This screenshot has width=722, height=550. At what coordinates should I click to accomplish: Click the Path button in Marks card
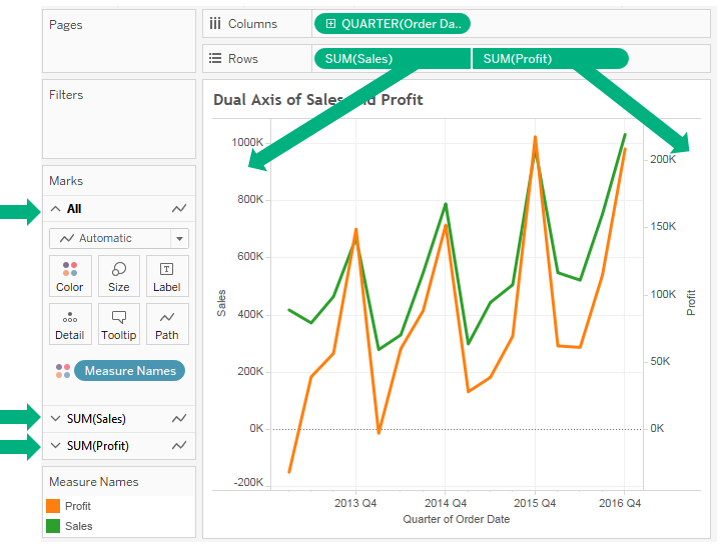(167, 324)
